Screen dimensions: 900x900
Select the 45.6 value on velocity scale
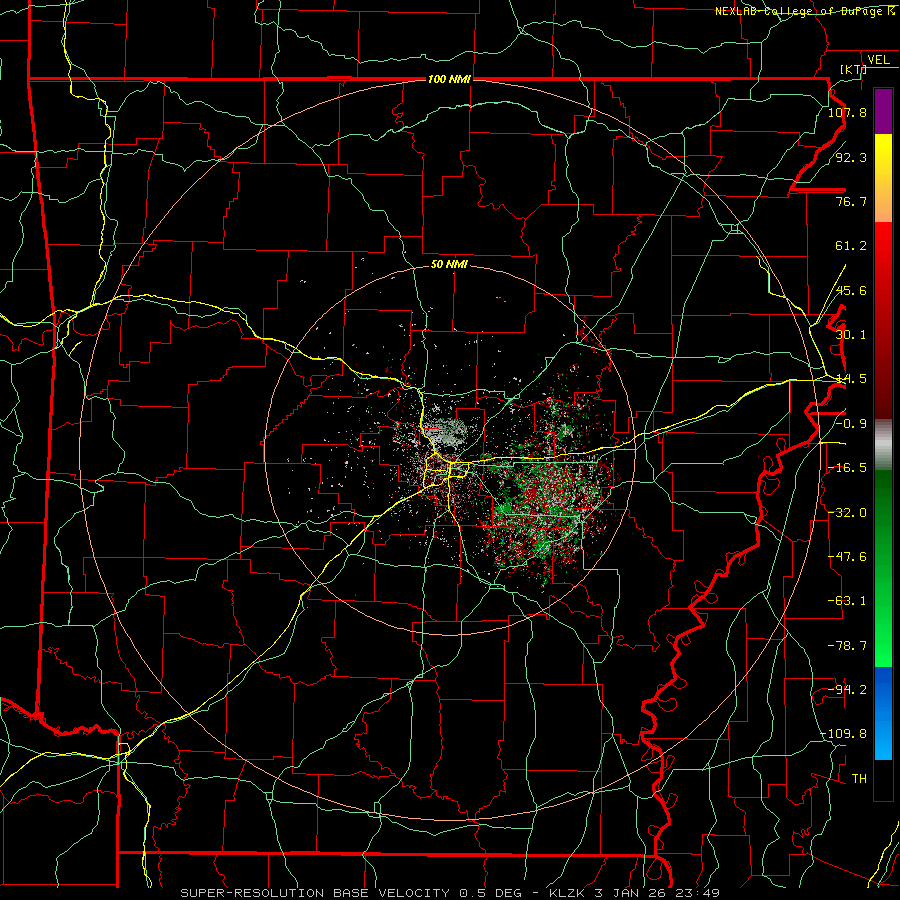[x=851, y=290]
